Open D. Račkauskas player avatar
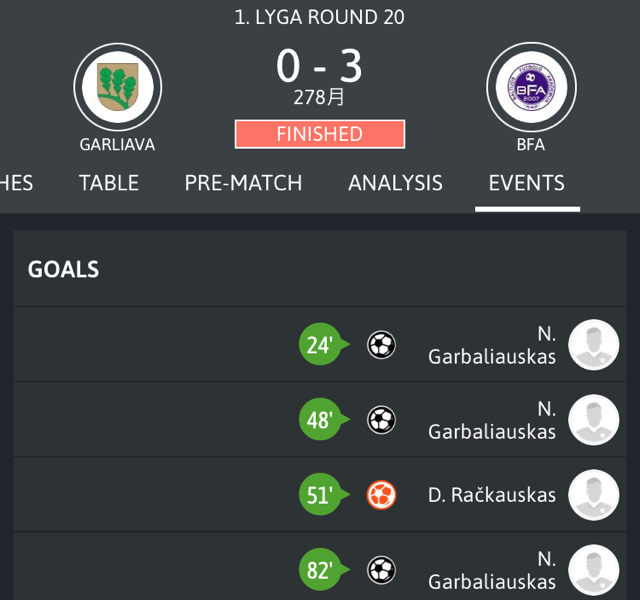640x600 pixels. [x=593, y=495]
